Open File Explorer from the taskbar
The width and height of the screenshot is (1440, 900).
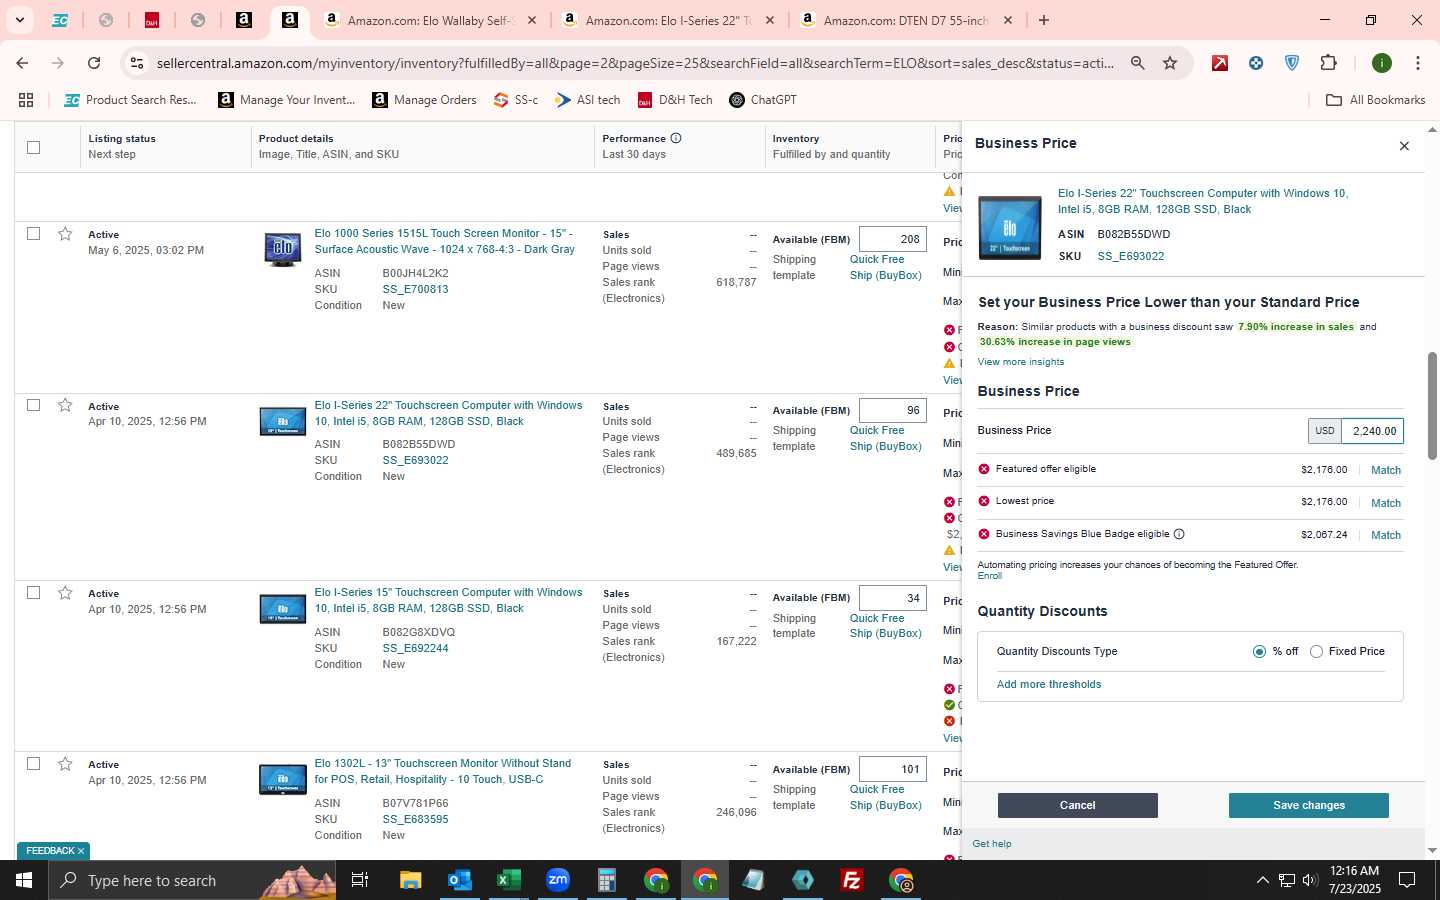point(410,880)
